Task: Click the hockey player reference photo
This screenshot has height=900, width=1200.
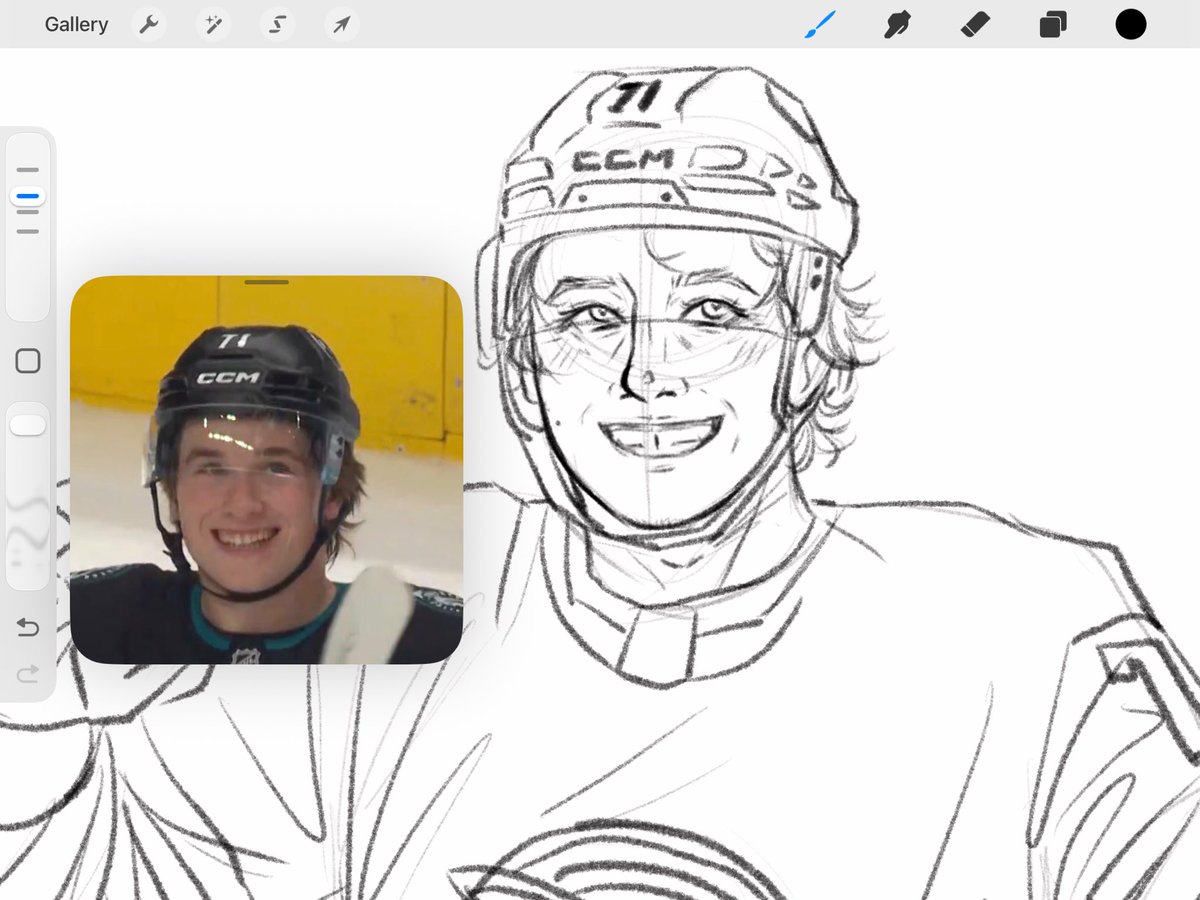Action: click(266, 470)
